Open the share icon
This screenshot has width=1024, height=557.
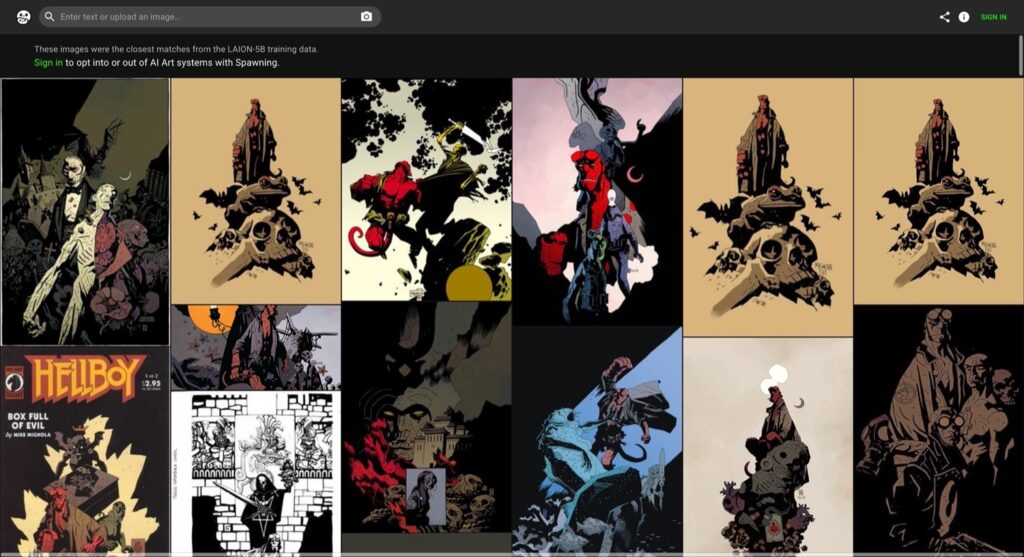point(944,17)
